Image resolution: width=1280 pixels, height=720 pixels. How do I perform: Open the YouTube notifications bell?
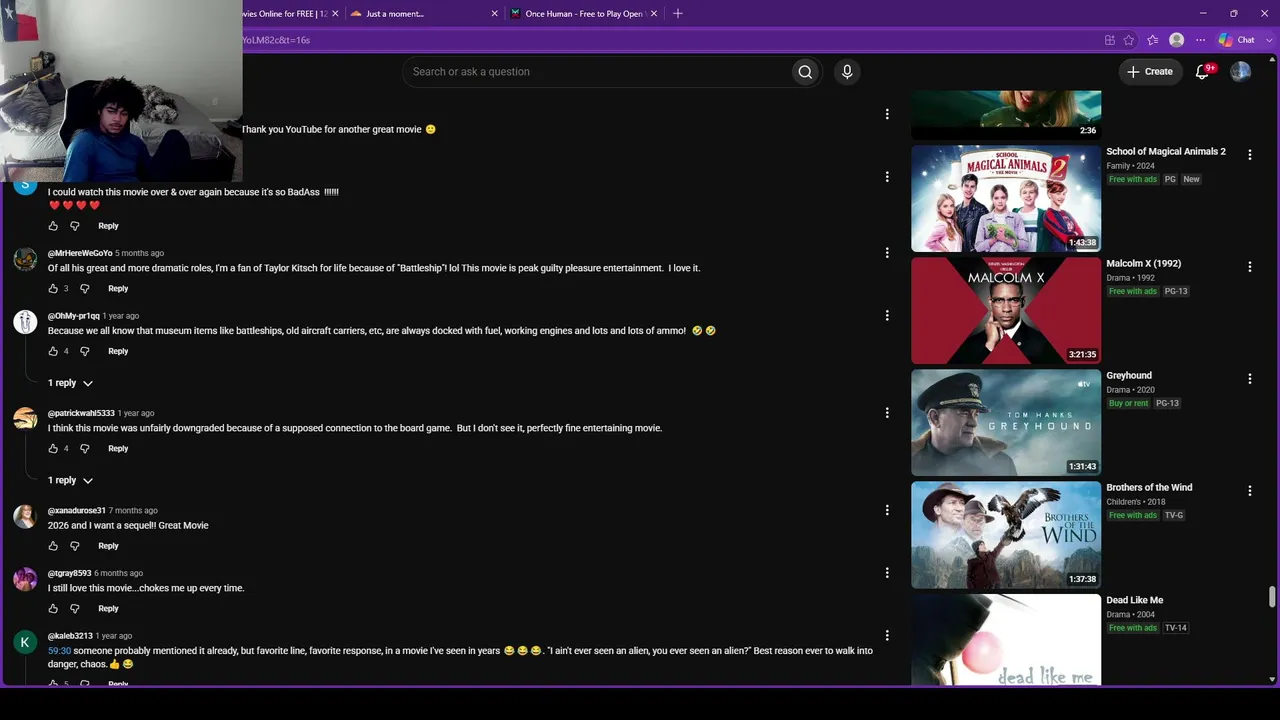[x=1203, y=72]
